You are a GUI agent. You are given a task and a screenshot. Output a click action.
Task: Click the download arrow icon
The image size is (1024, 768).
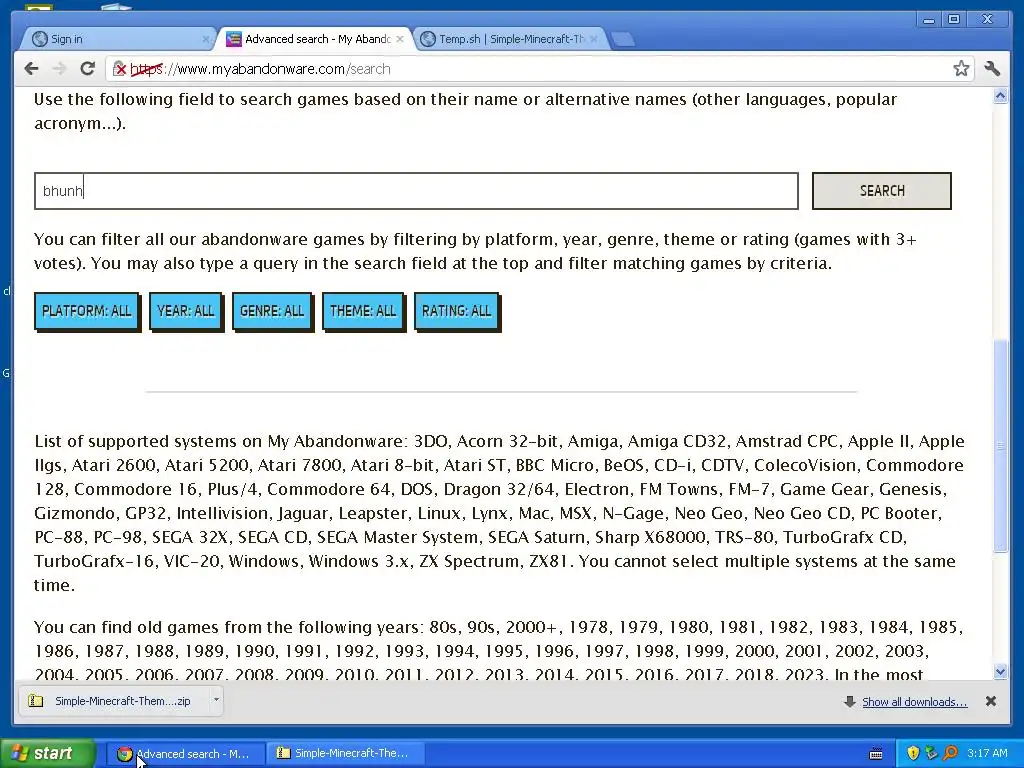(x=850, y=701)
